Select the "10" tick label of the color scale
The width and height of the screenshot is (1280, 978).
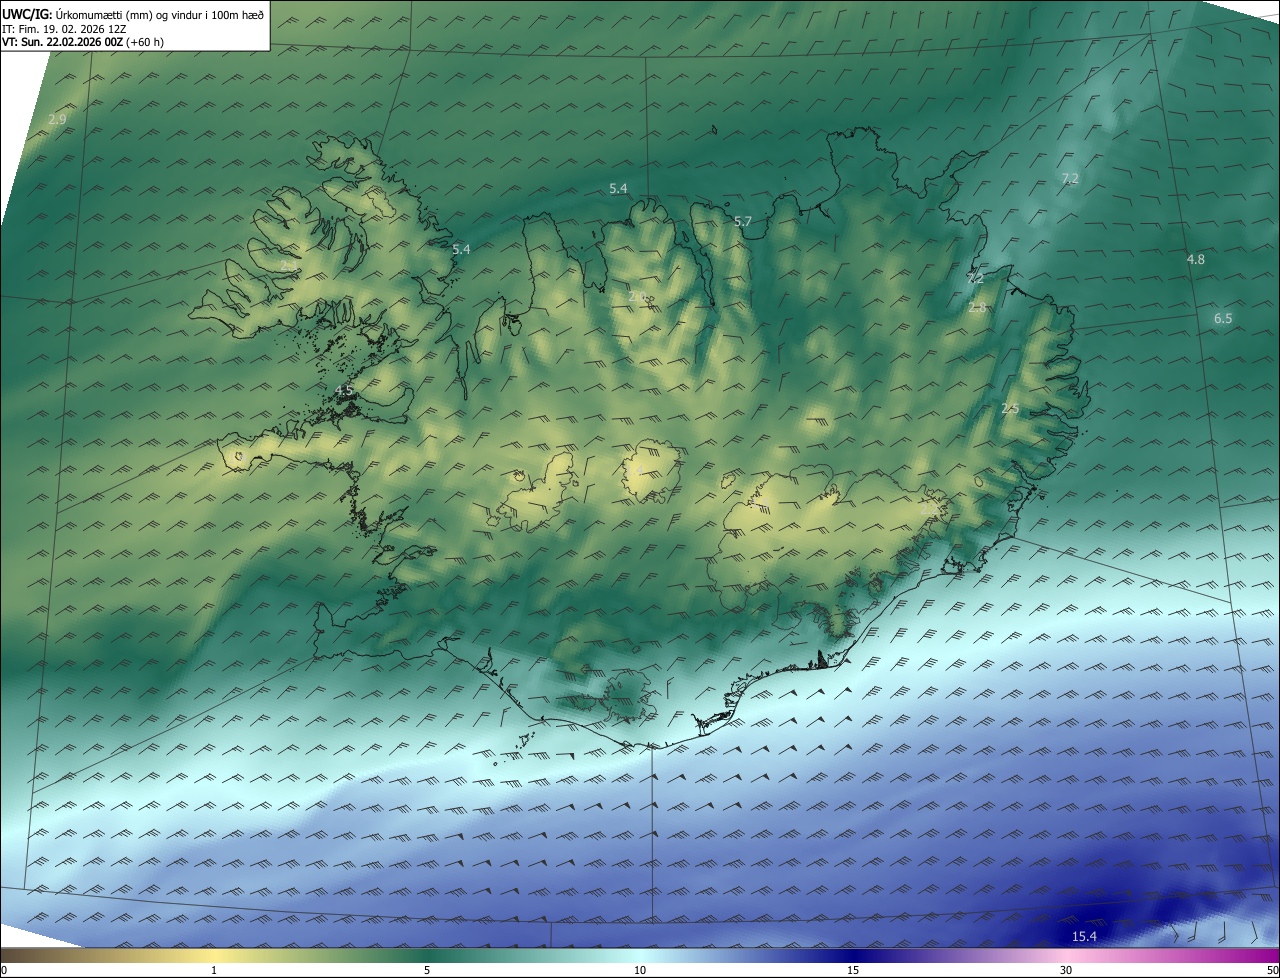pyautogui.click(x=640, y=970)
